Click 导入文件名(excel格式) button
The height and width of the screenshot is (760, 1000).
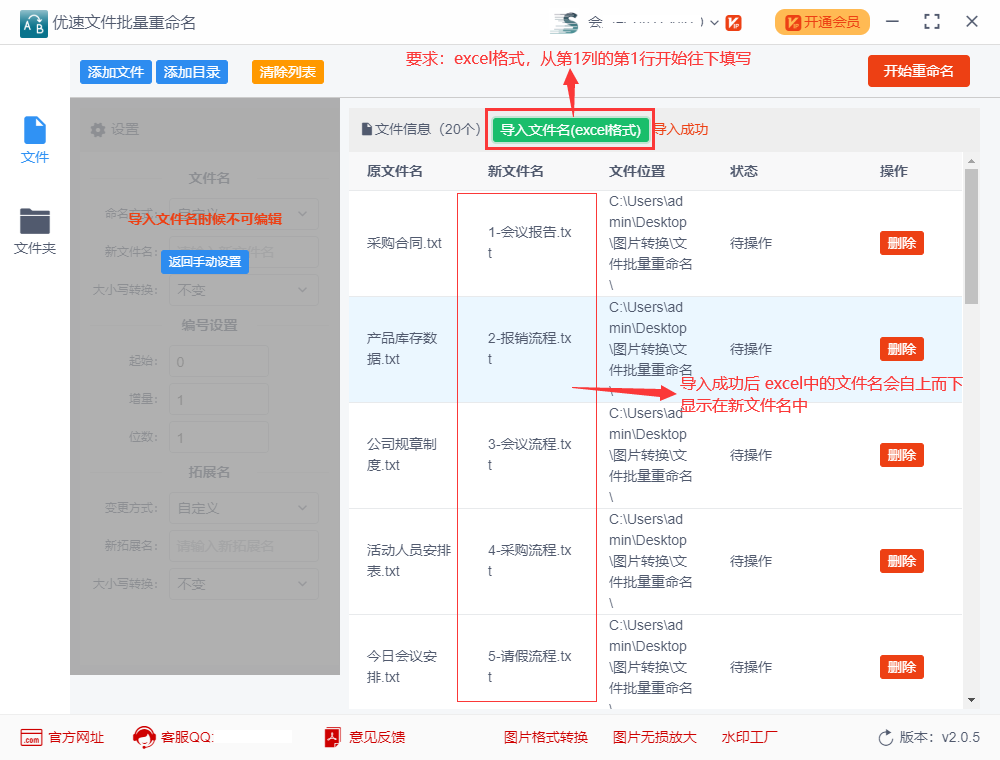click(x=569, y=130)
